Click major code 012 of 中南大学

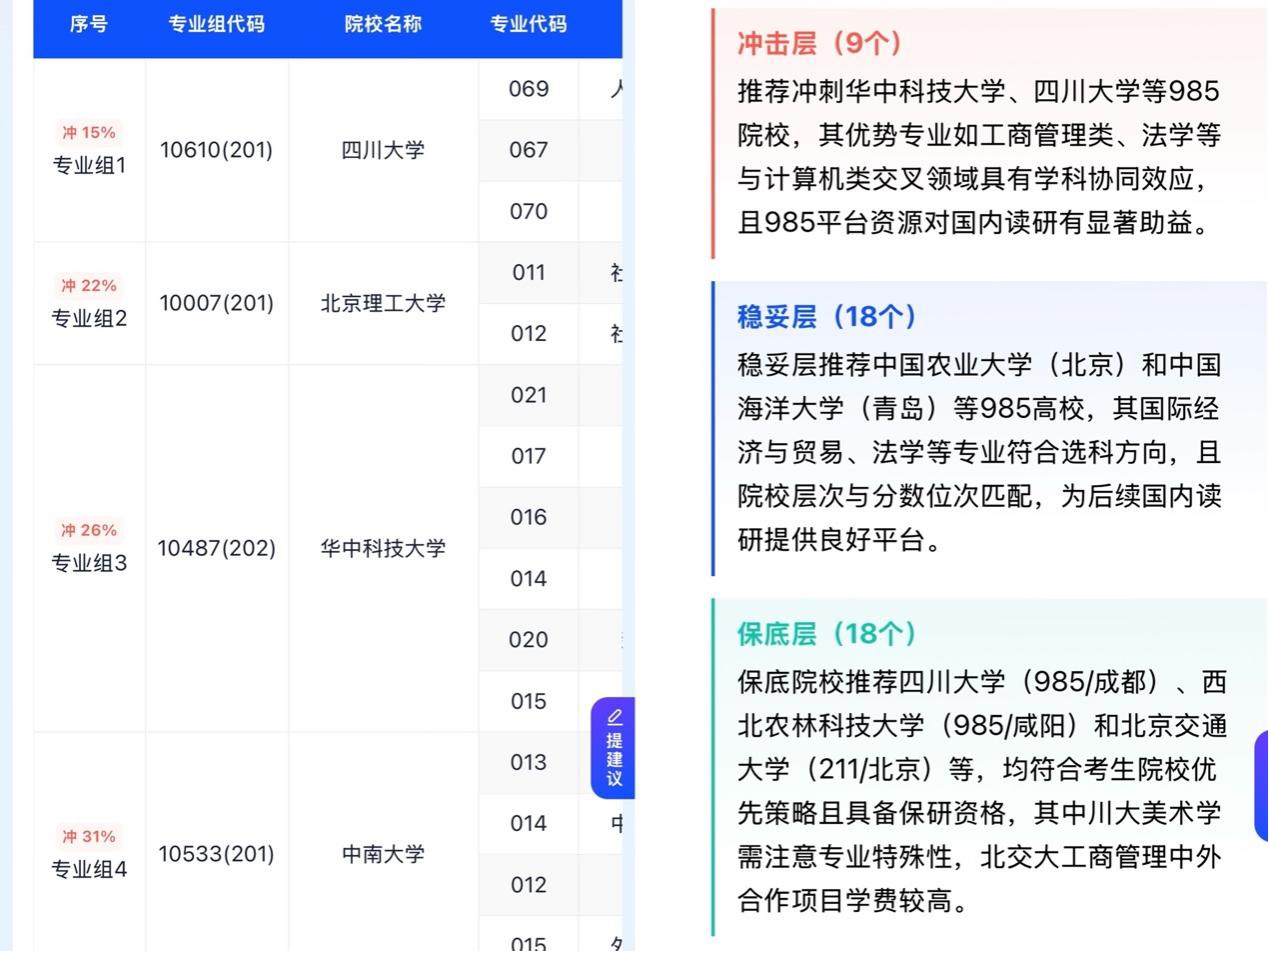pyautogui.click(x=528, y=885)
